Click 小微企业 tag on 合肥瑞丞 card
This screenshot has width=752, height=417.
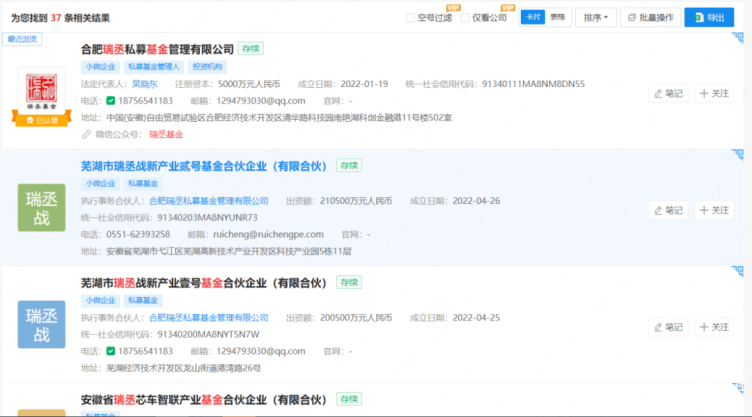click(x=100, y=67)
